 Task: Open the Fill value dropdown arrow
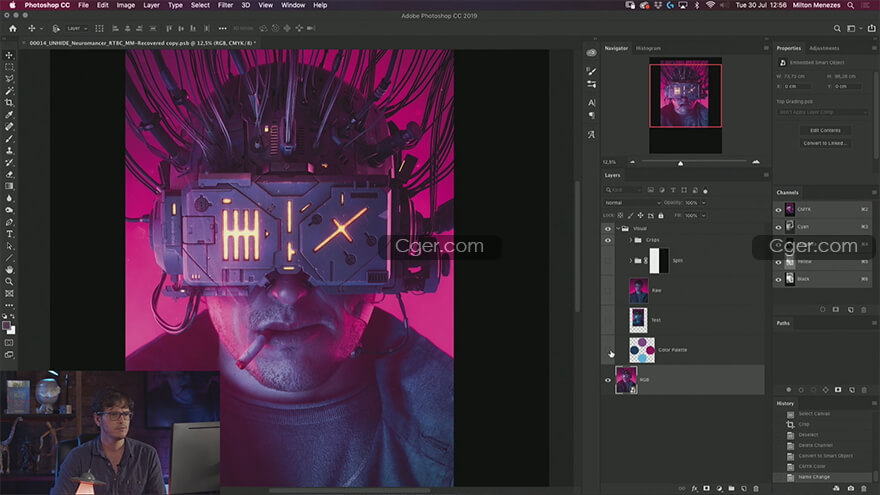(704, 216)
